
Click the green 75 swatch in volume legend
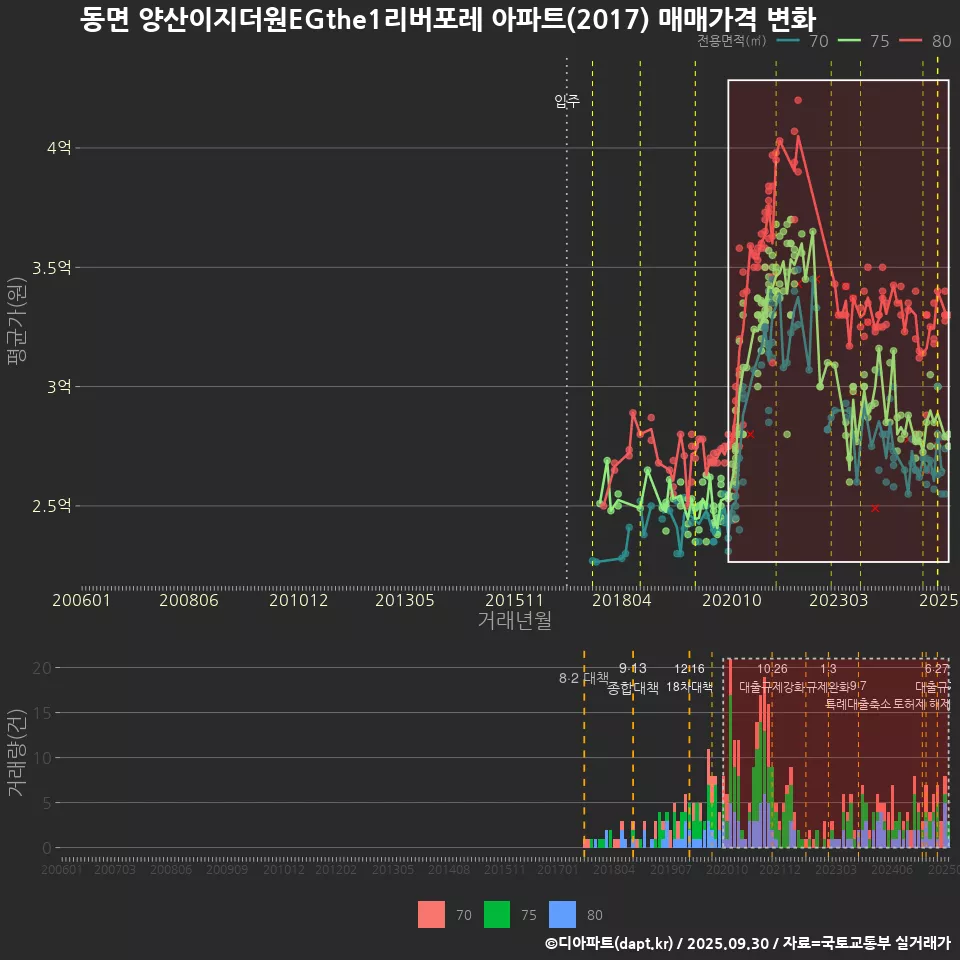(497, 914)
